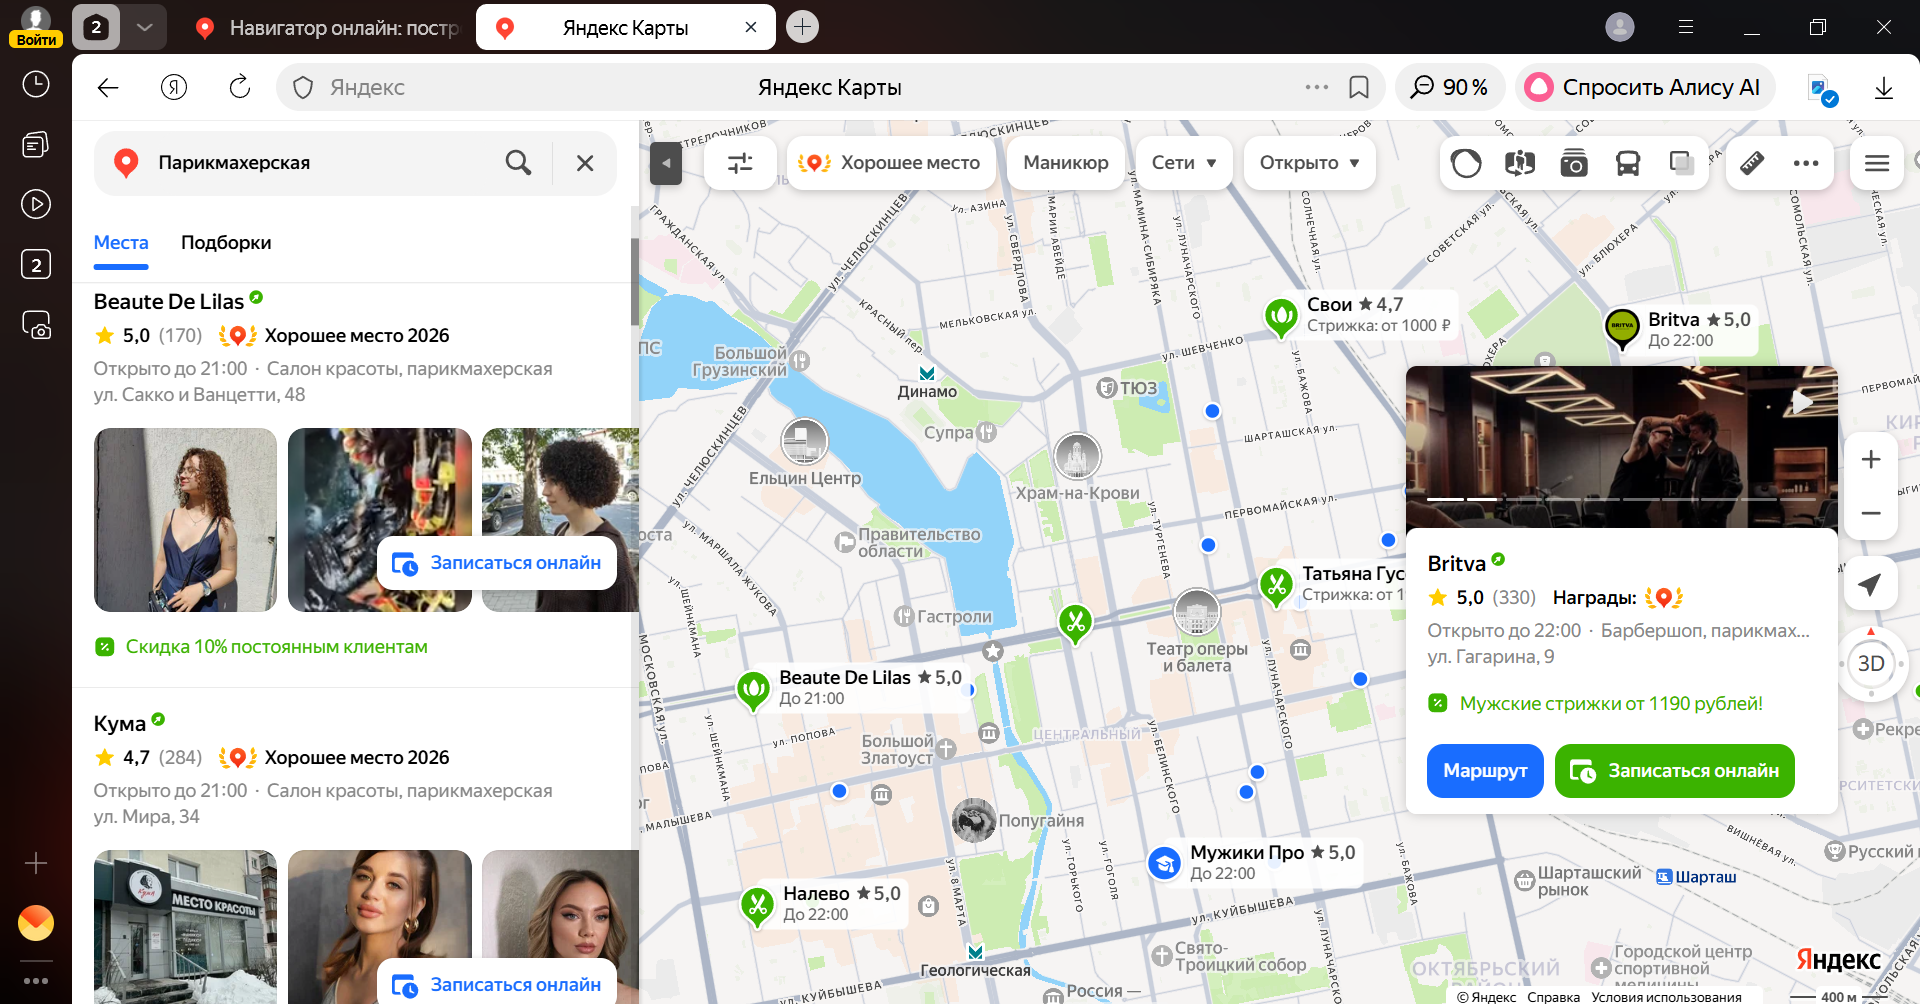The image size is (1920, 1004).
Task: Switch the map to 3D view
Action: click(1870, 664)
